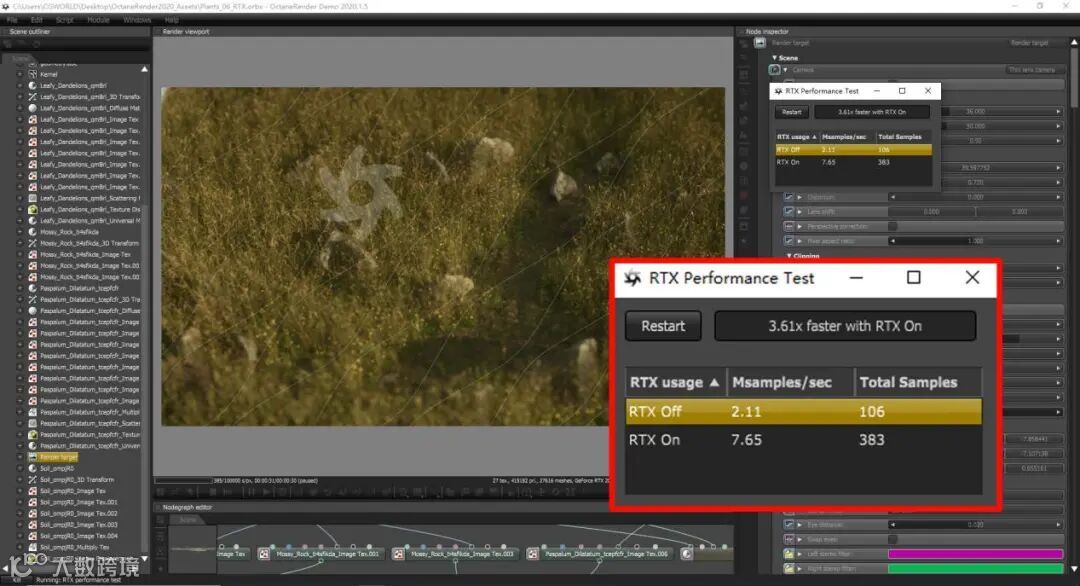The image size is (1080, 586).
Task: Click the Leafy_Dandelions Scattering node icon
Action: (32, 198)
